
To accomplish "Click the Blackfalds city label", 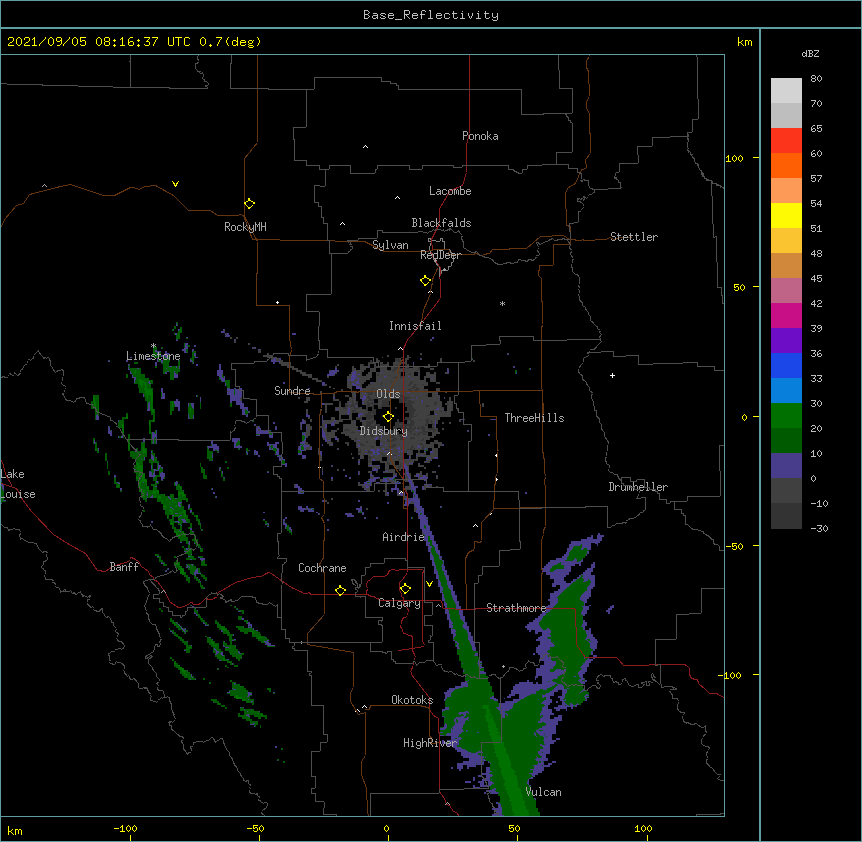I will [x=441, y=223].
